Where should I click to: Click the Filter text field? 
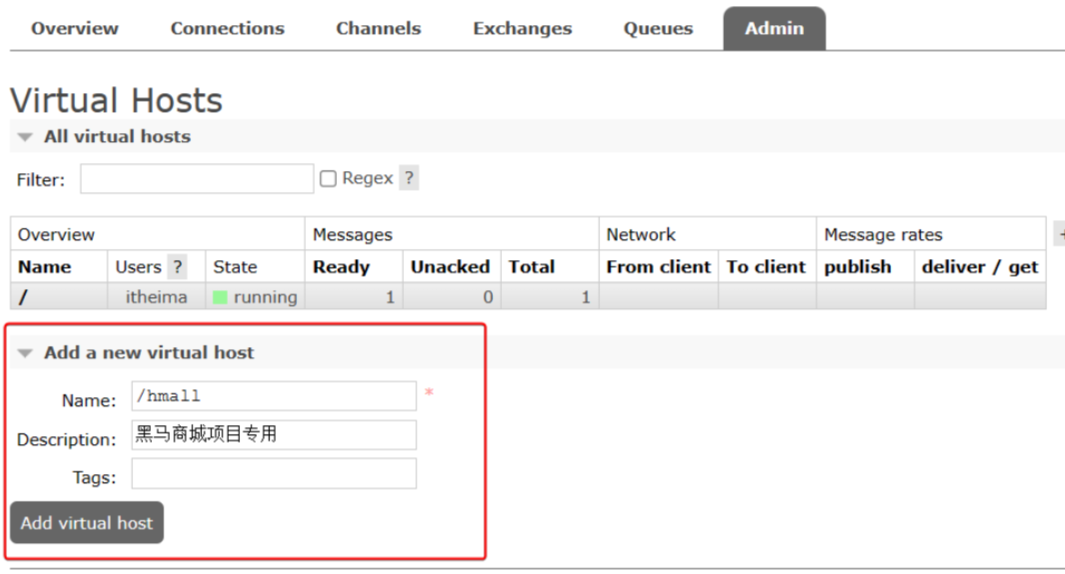point(197,179)
